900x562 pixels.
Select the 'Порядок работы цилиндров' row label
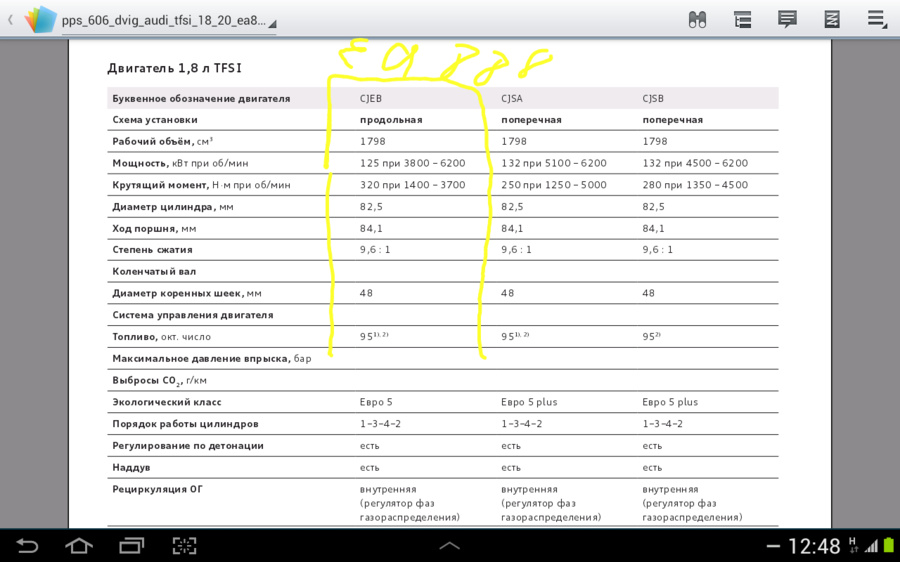coord(185,424)
